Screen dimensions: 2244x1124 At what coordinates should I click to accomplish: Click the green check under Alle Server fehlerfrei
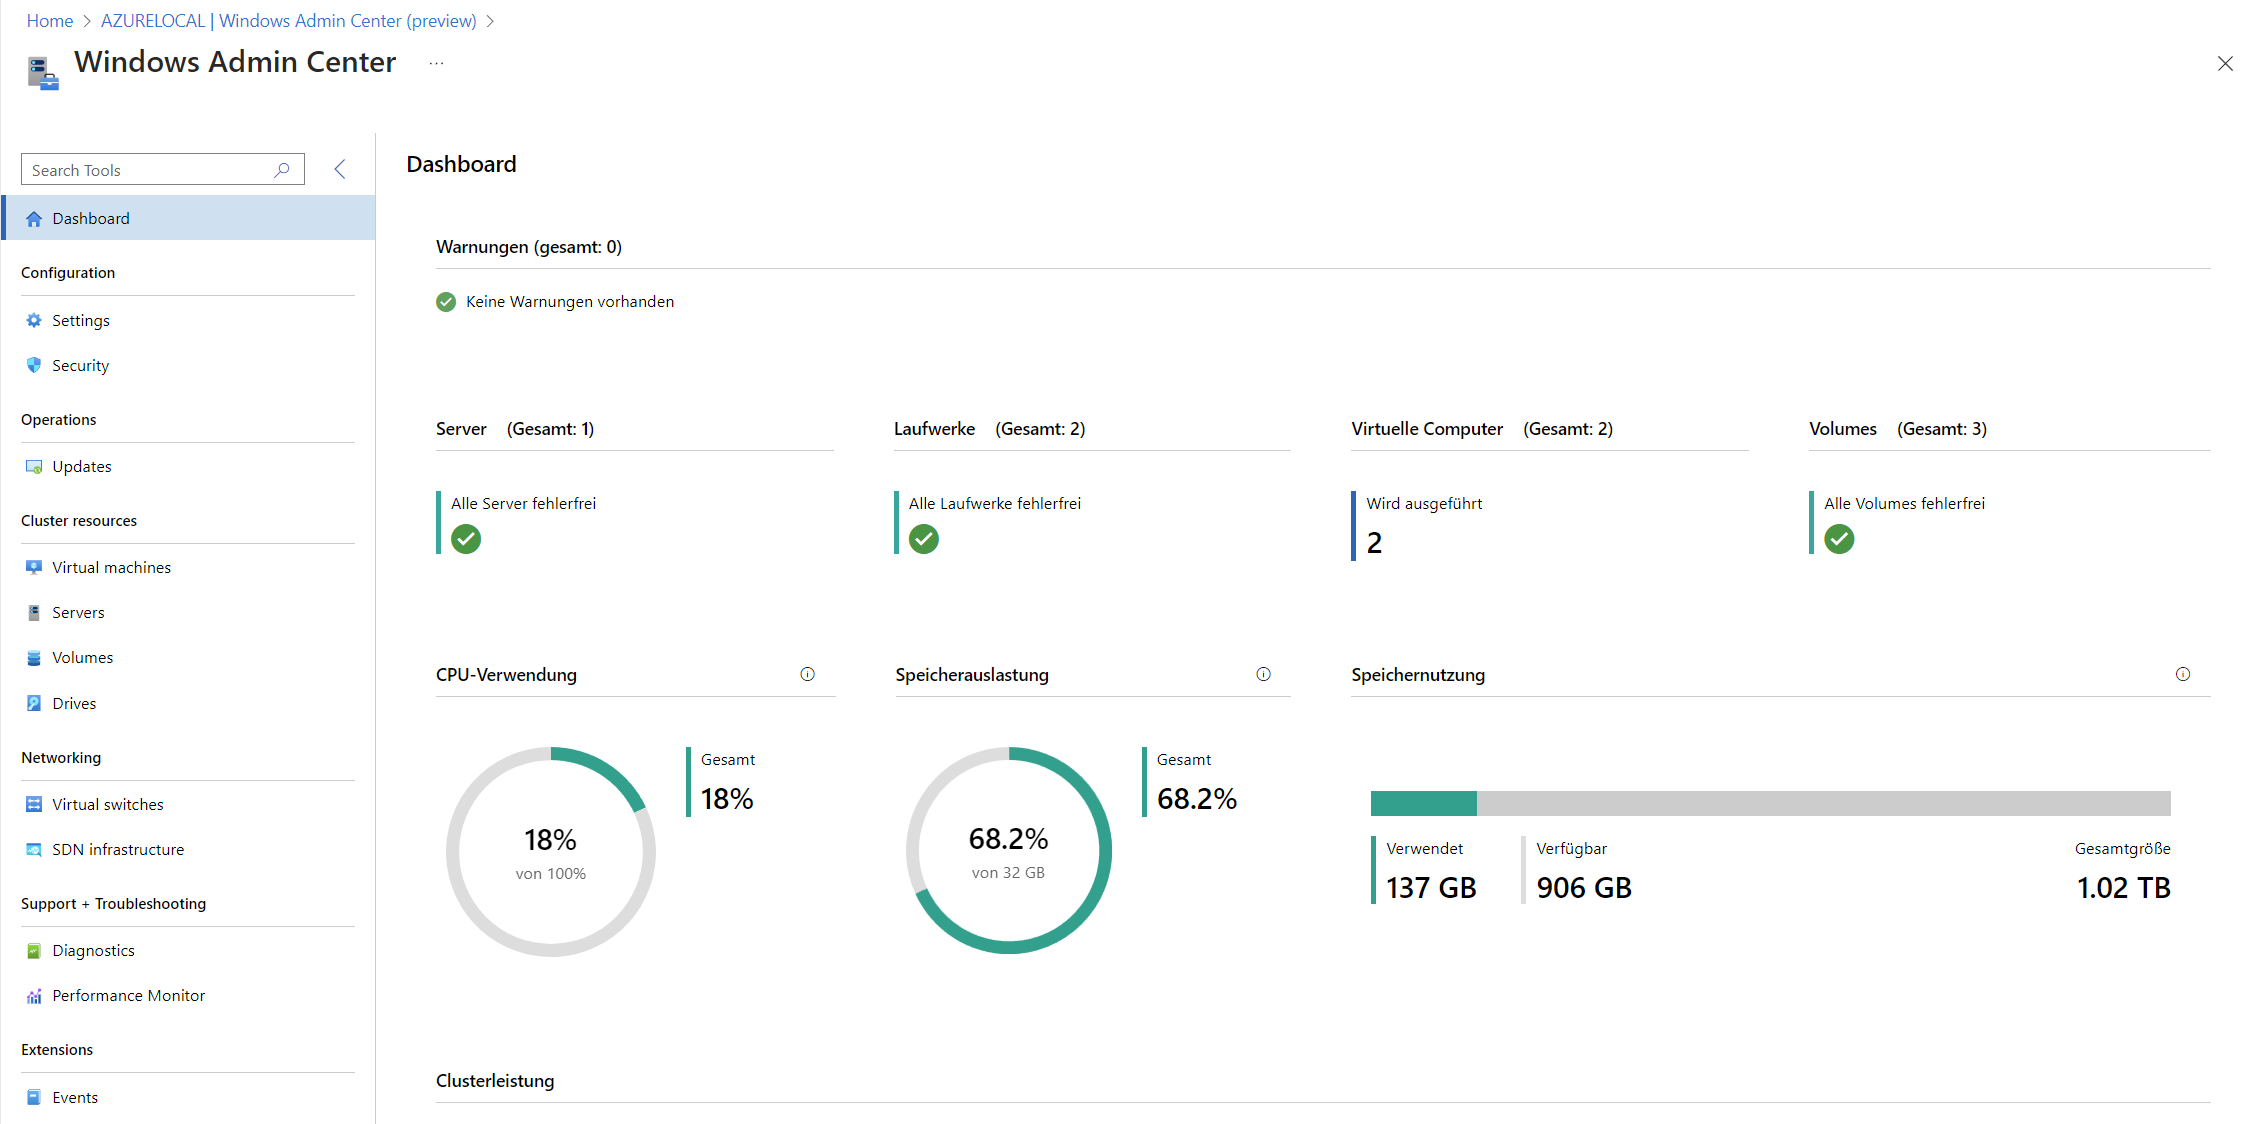[x=466, y=540]
